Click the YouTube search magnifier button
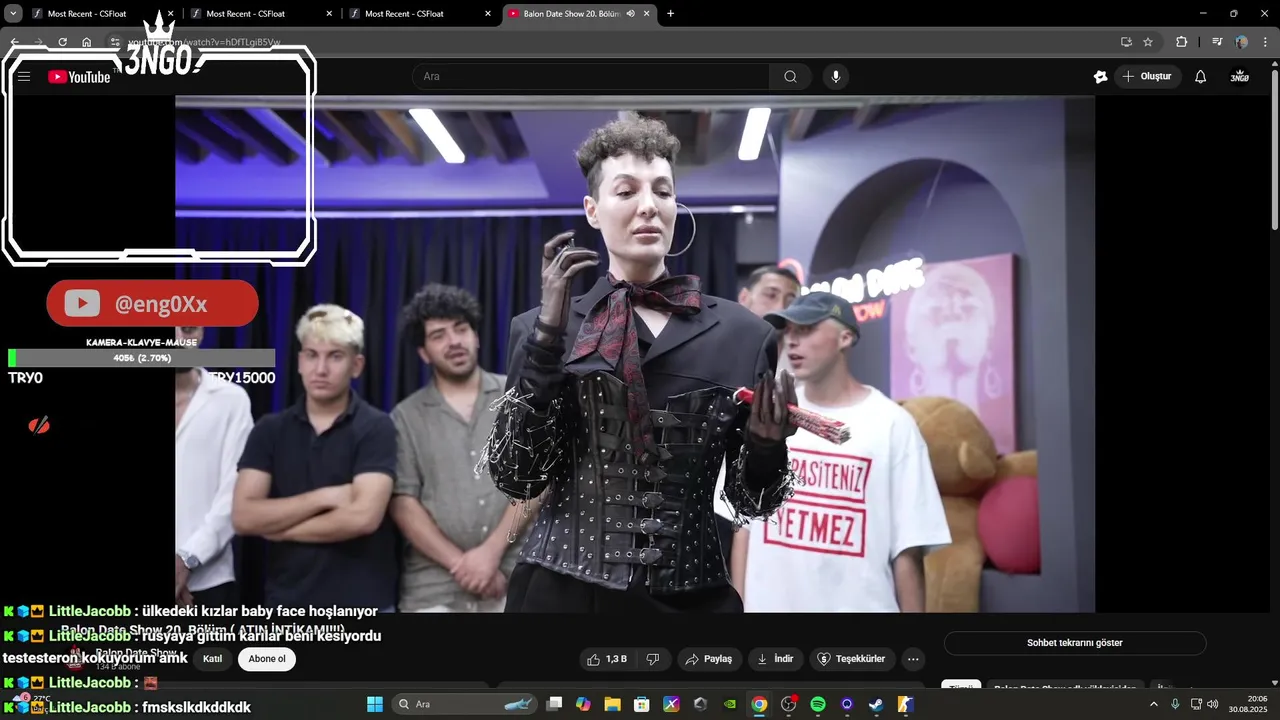Screen dimensions: 1280x720 coord(790,77)
